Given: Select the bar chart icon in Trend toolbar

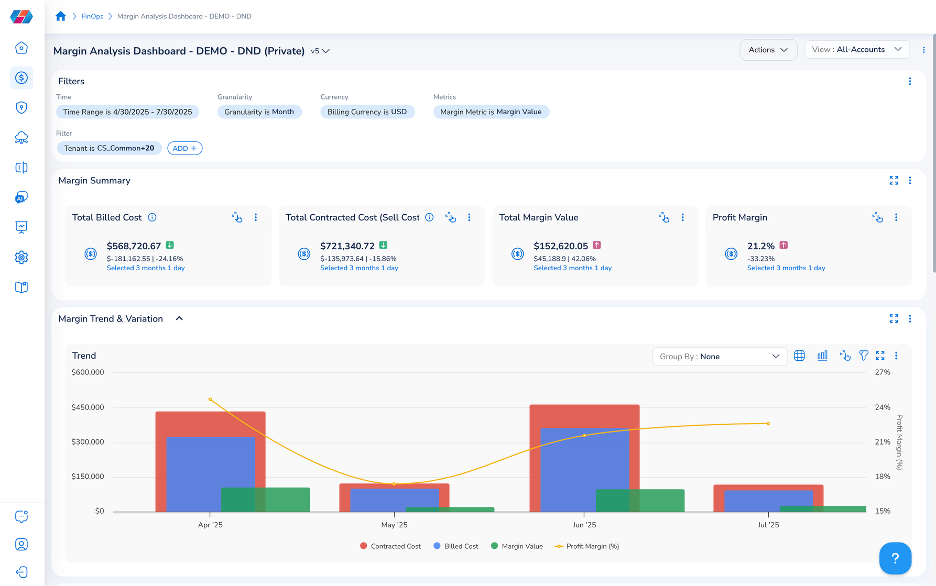Looking at the screenshot, I should click(822, 356).
